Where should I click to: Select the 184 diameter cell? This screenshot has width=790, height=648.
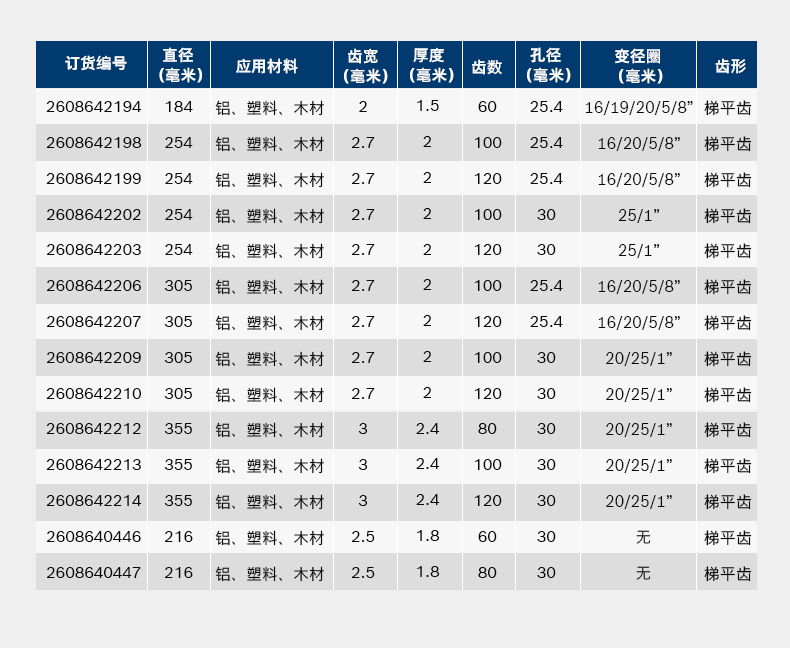point(179,107)
